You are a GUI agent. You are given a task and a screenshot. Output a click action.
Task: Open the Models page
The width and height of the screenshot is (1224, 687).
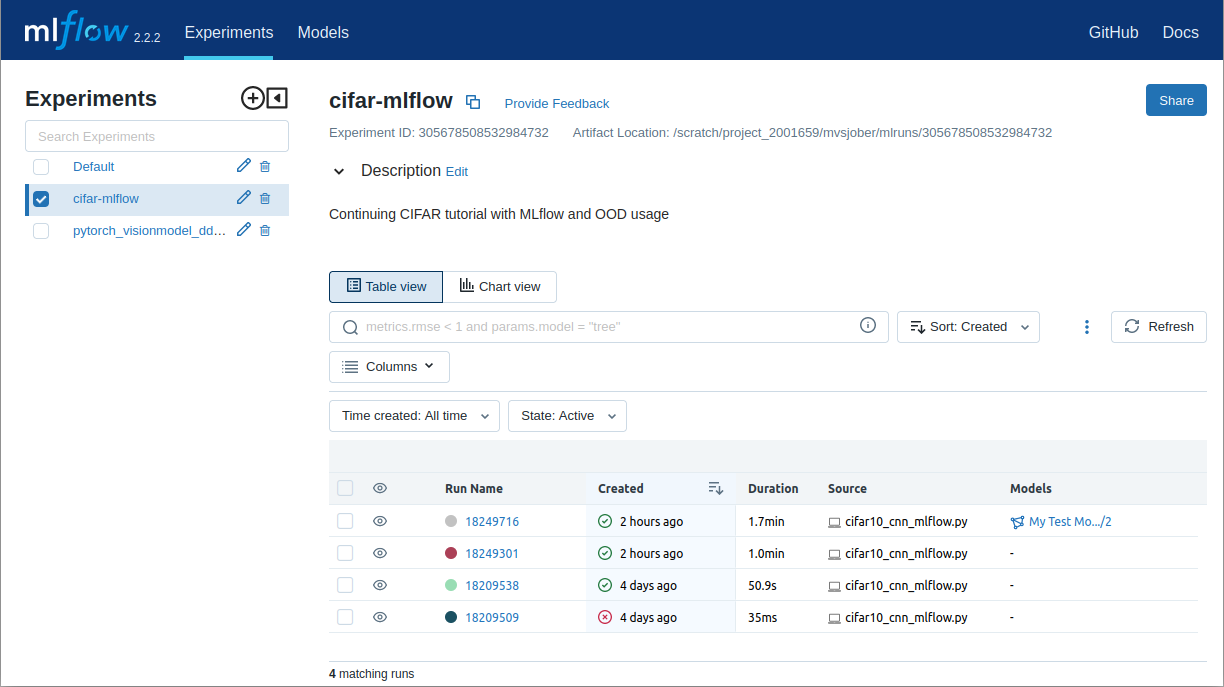[x=323, y=32]
